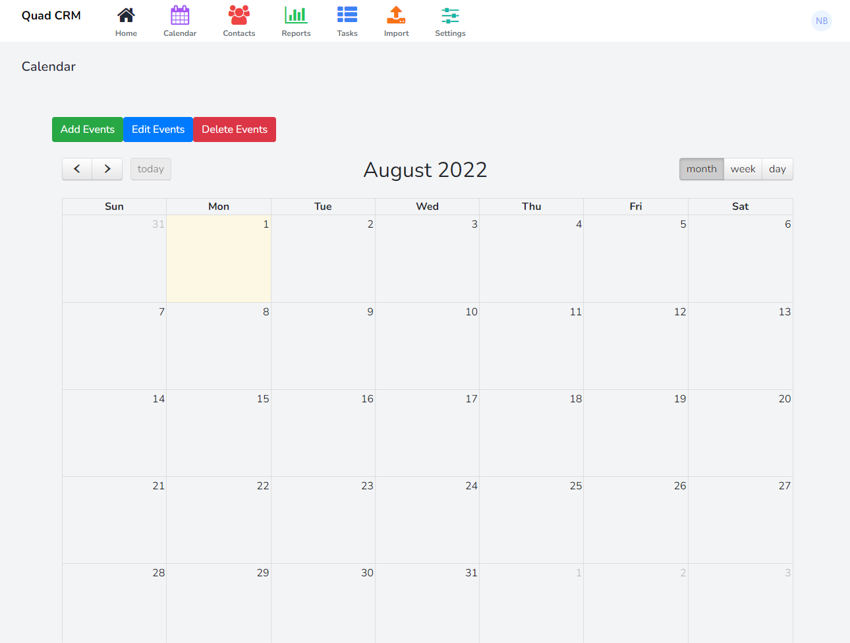Select August 31 on Wednesday
The height and width of the screenshot is (643, 850).
coord(427,603)
